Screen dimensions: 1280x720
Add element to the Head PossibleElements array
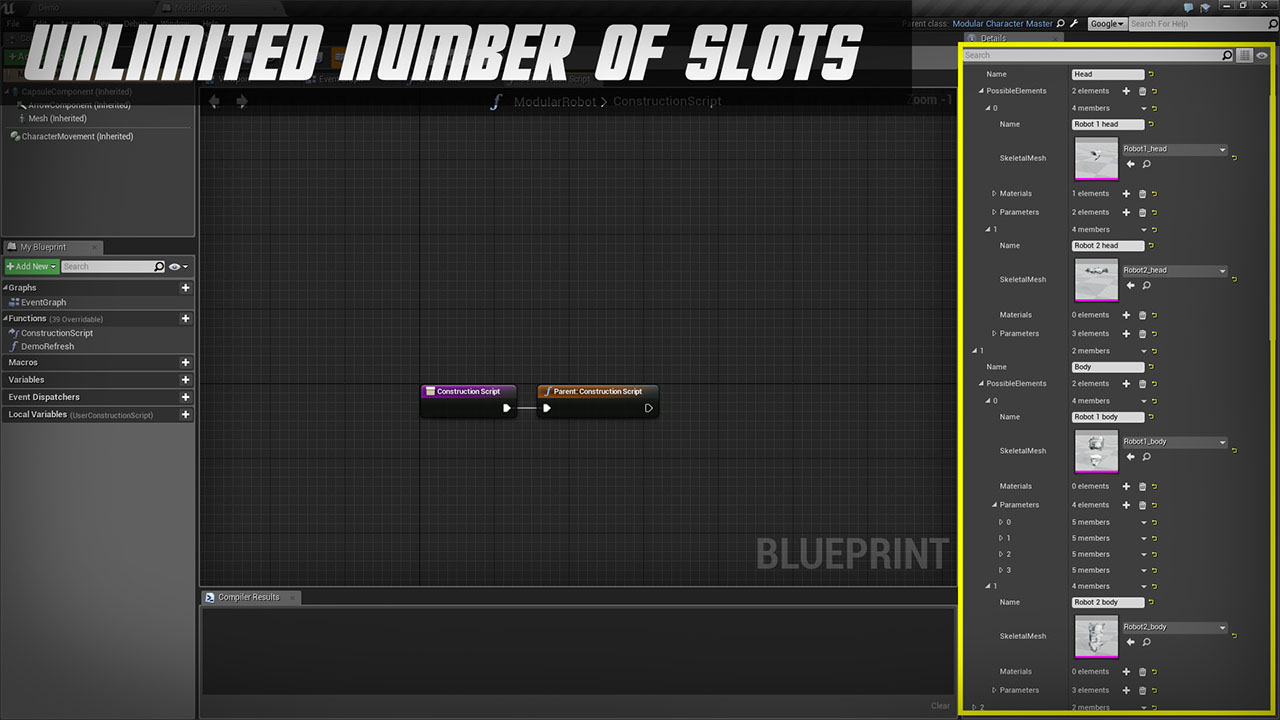tap(1126, 91)
